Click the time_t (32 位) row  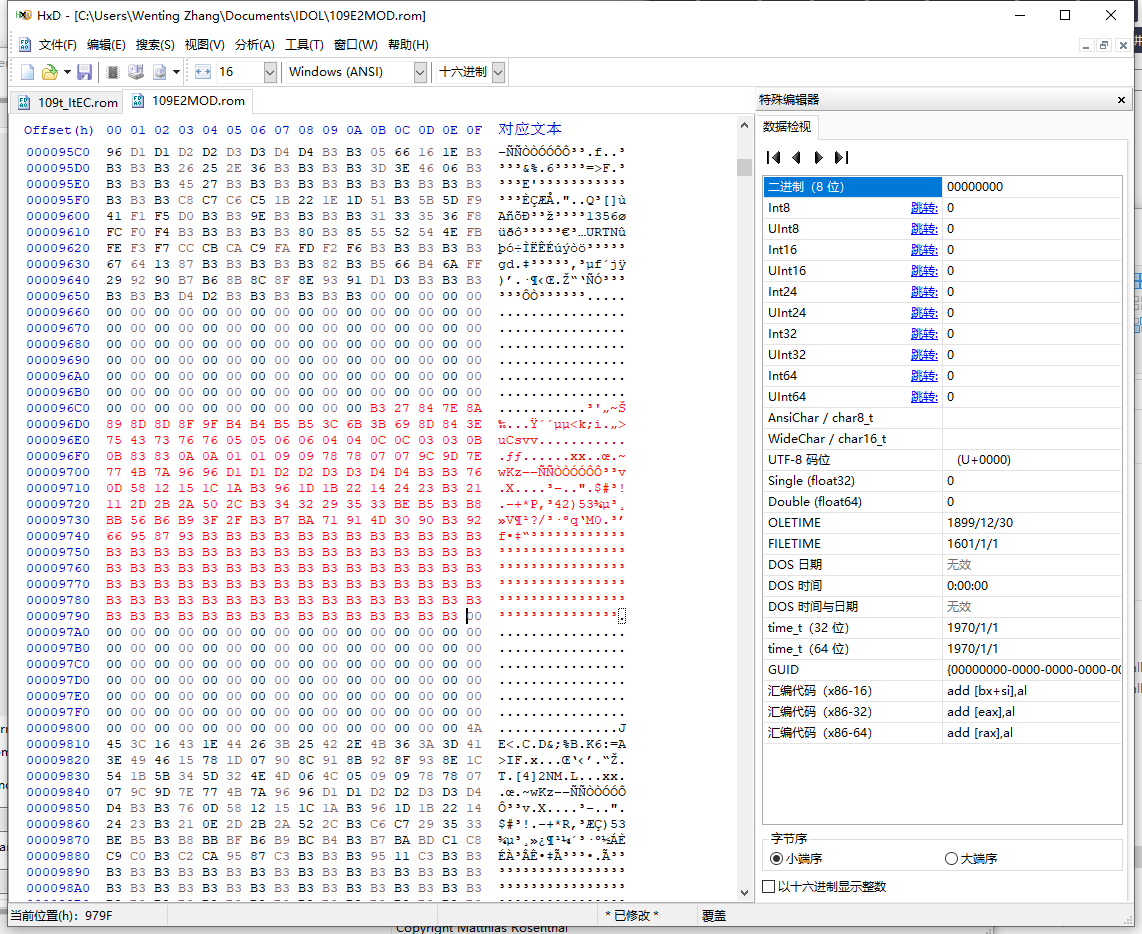[x=942, y=628]
